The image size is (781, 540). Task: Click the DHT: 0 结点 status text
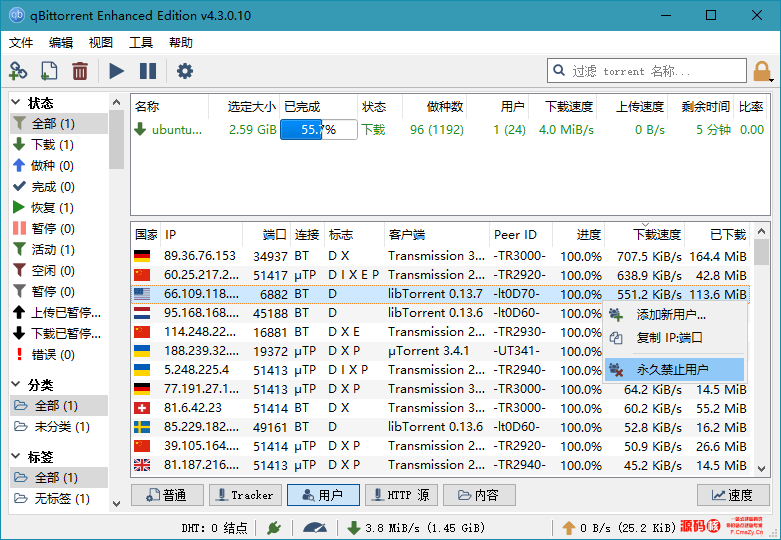point(214,528)
